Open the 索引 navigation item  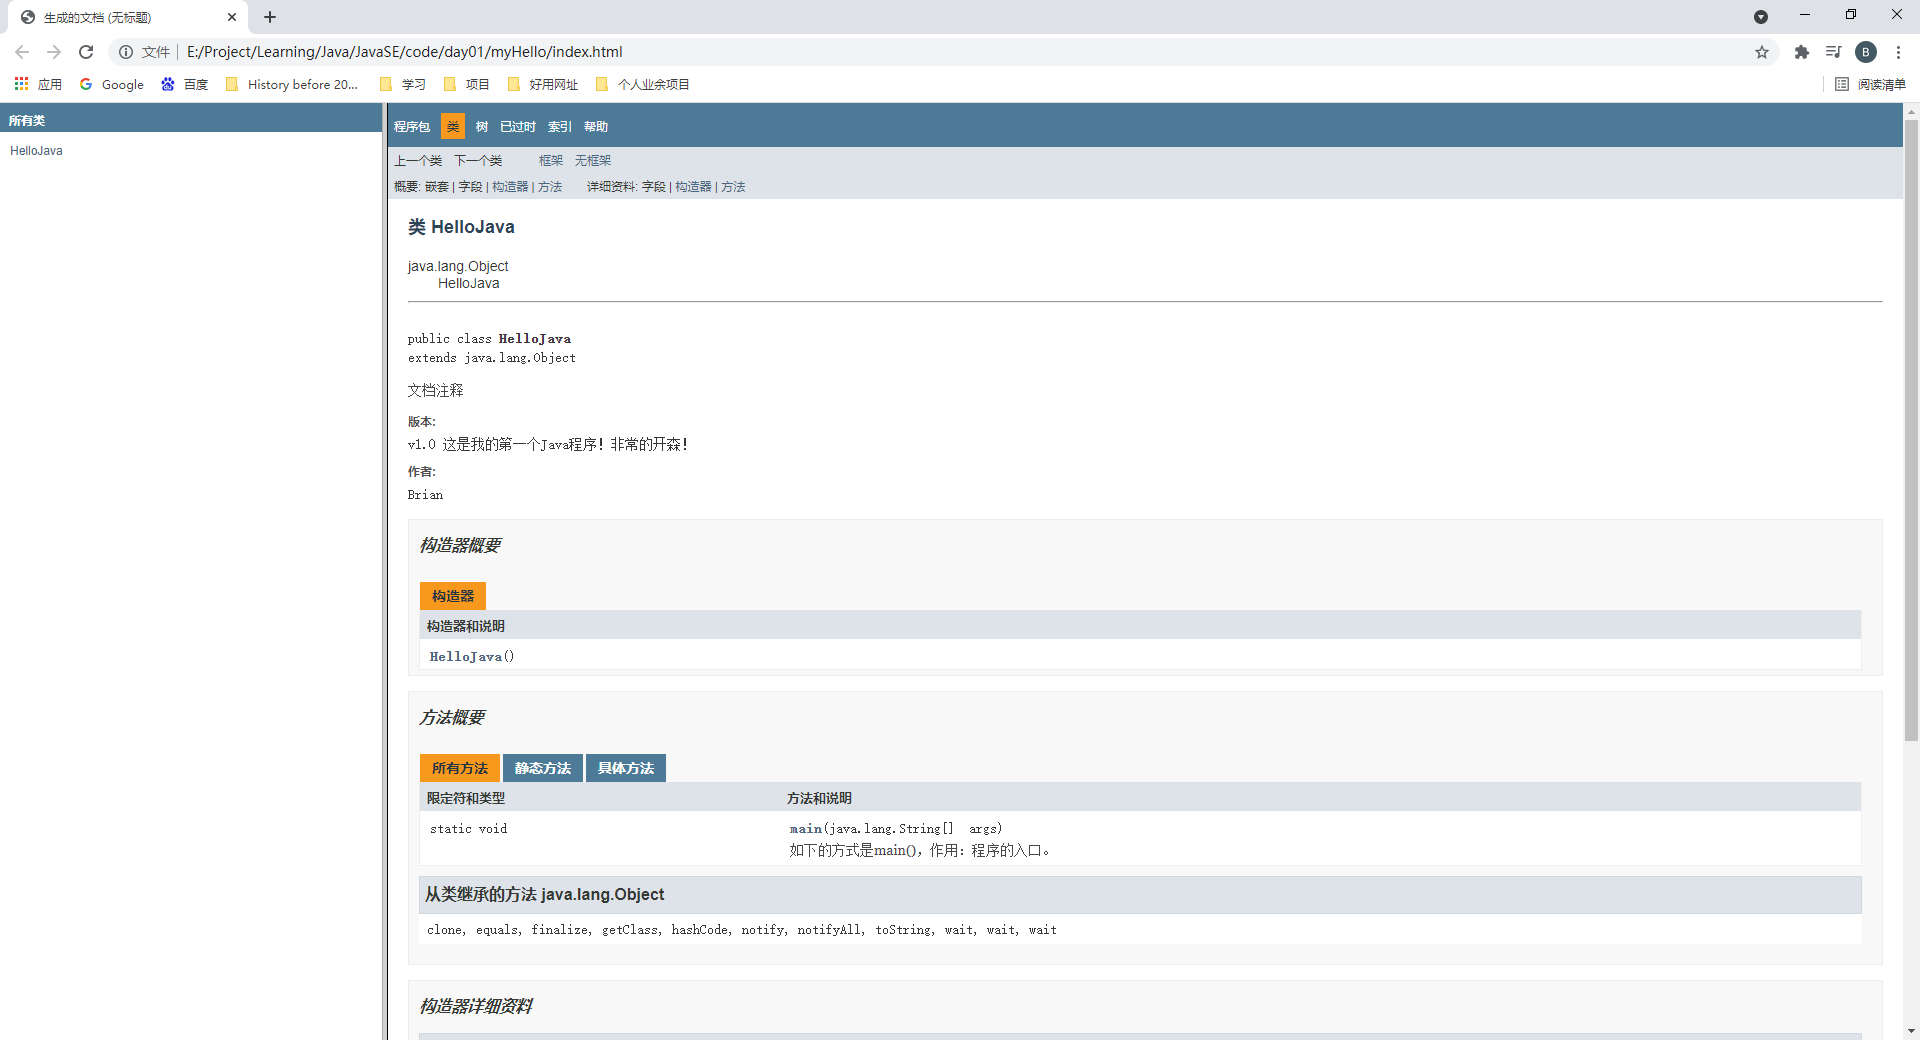[560, 127]
